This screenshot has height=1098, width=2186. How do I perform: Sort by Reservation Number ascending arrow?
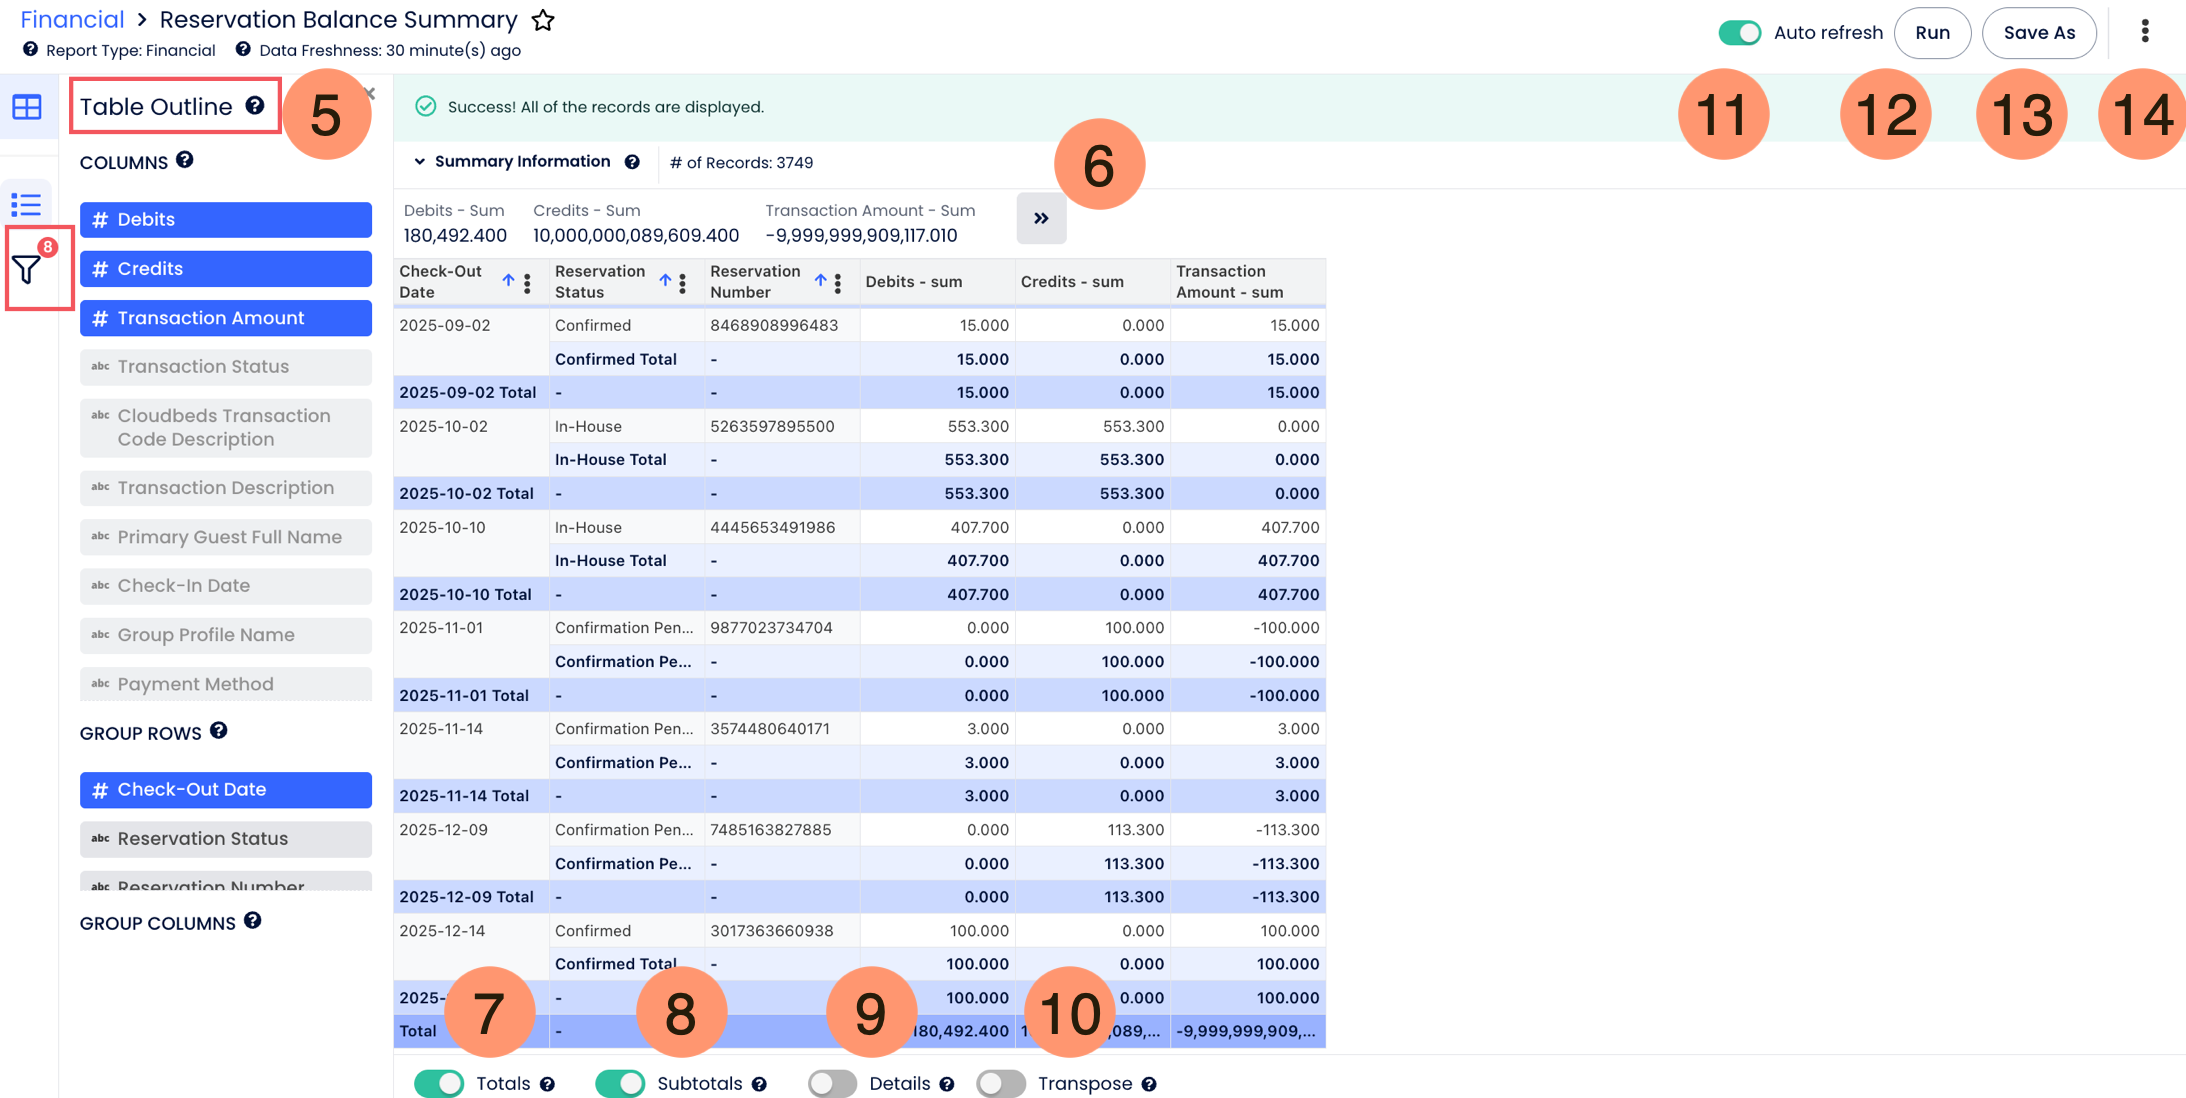820,281
